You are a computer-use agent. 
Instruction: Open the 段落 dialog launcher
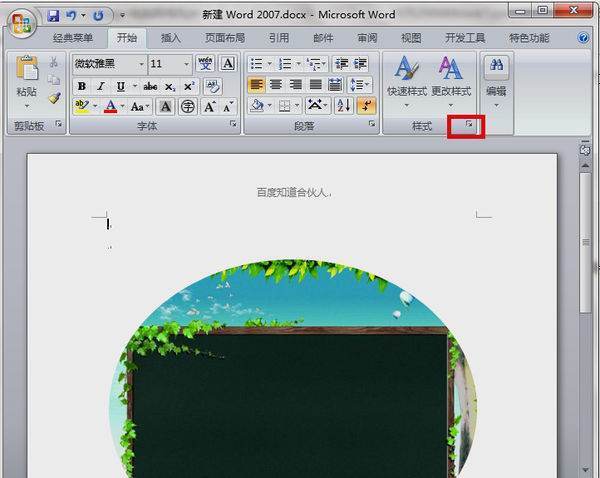pyautogui.click(x=372, y=124)
